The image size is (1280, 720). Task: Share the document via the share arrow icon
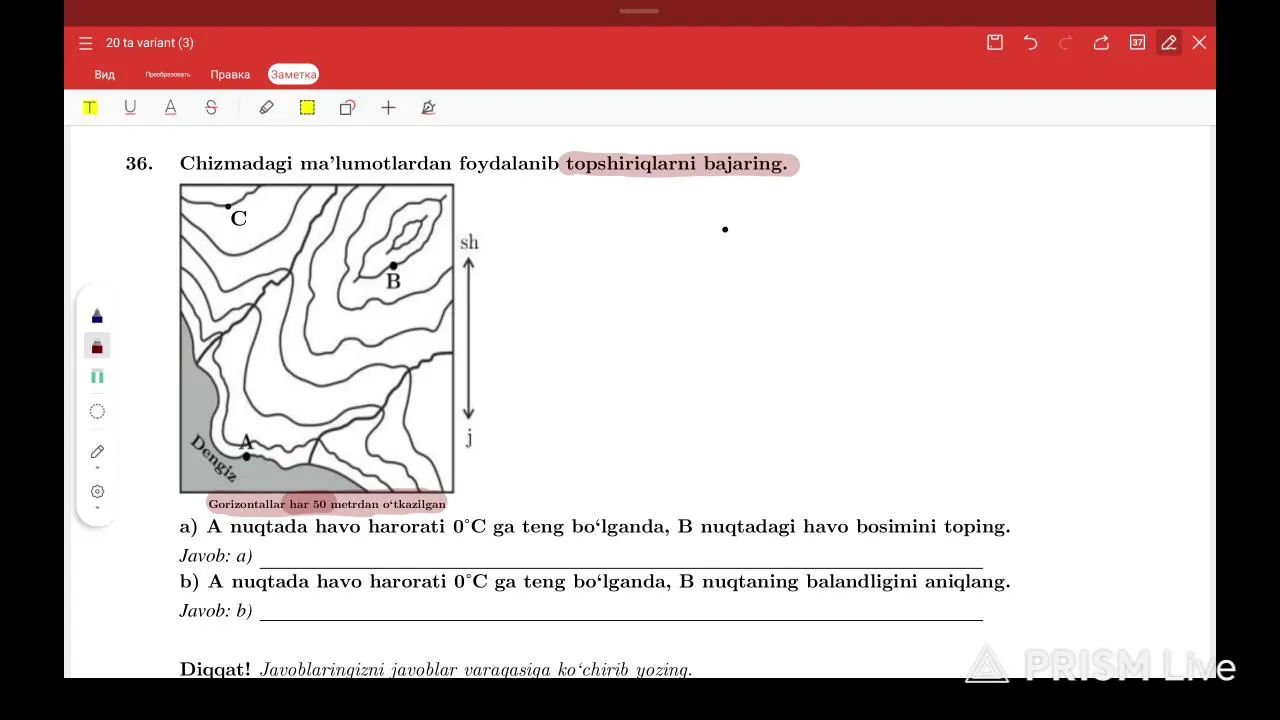[x=1101, y=42]
